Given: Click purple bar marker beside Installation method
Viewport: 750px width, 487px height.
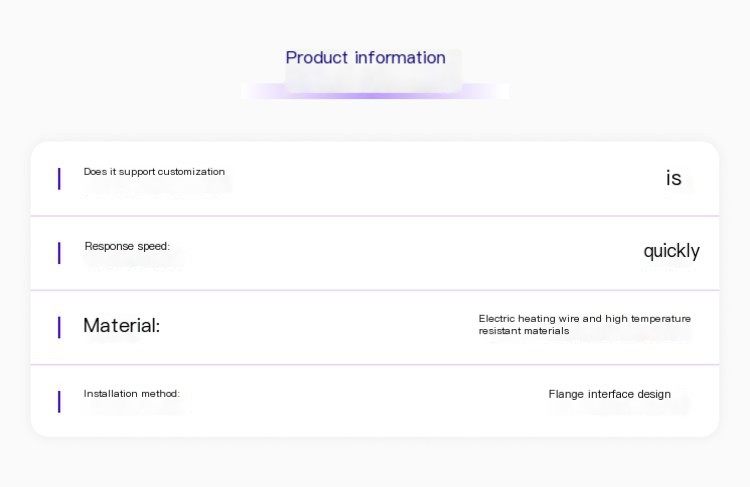Looking at the screenshot, I should pos(59,401).
